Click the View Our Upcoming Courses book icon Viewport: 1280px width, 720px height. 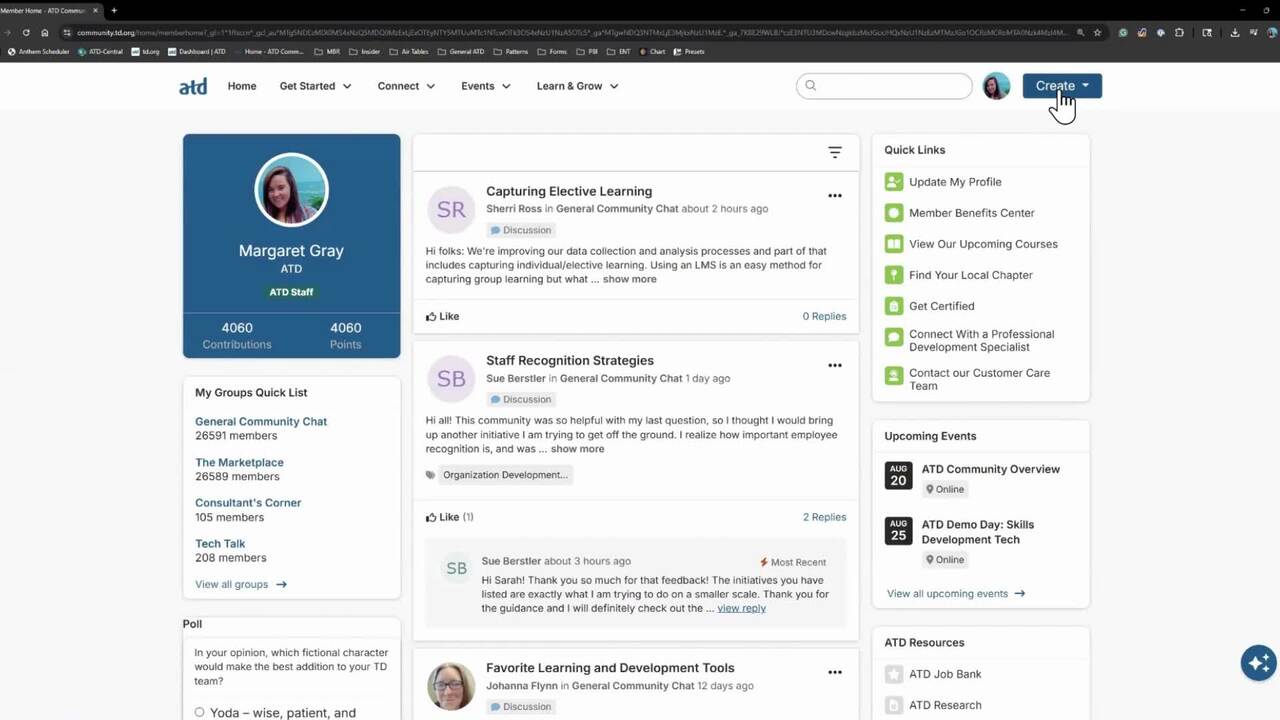click(x=894, y=244)
